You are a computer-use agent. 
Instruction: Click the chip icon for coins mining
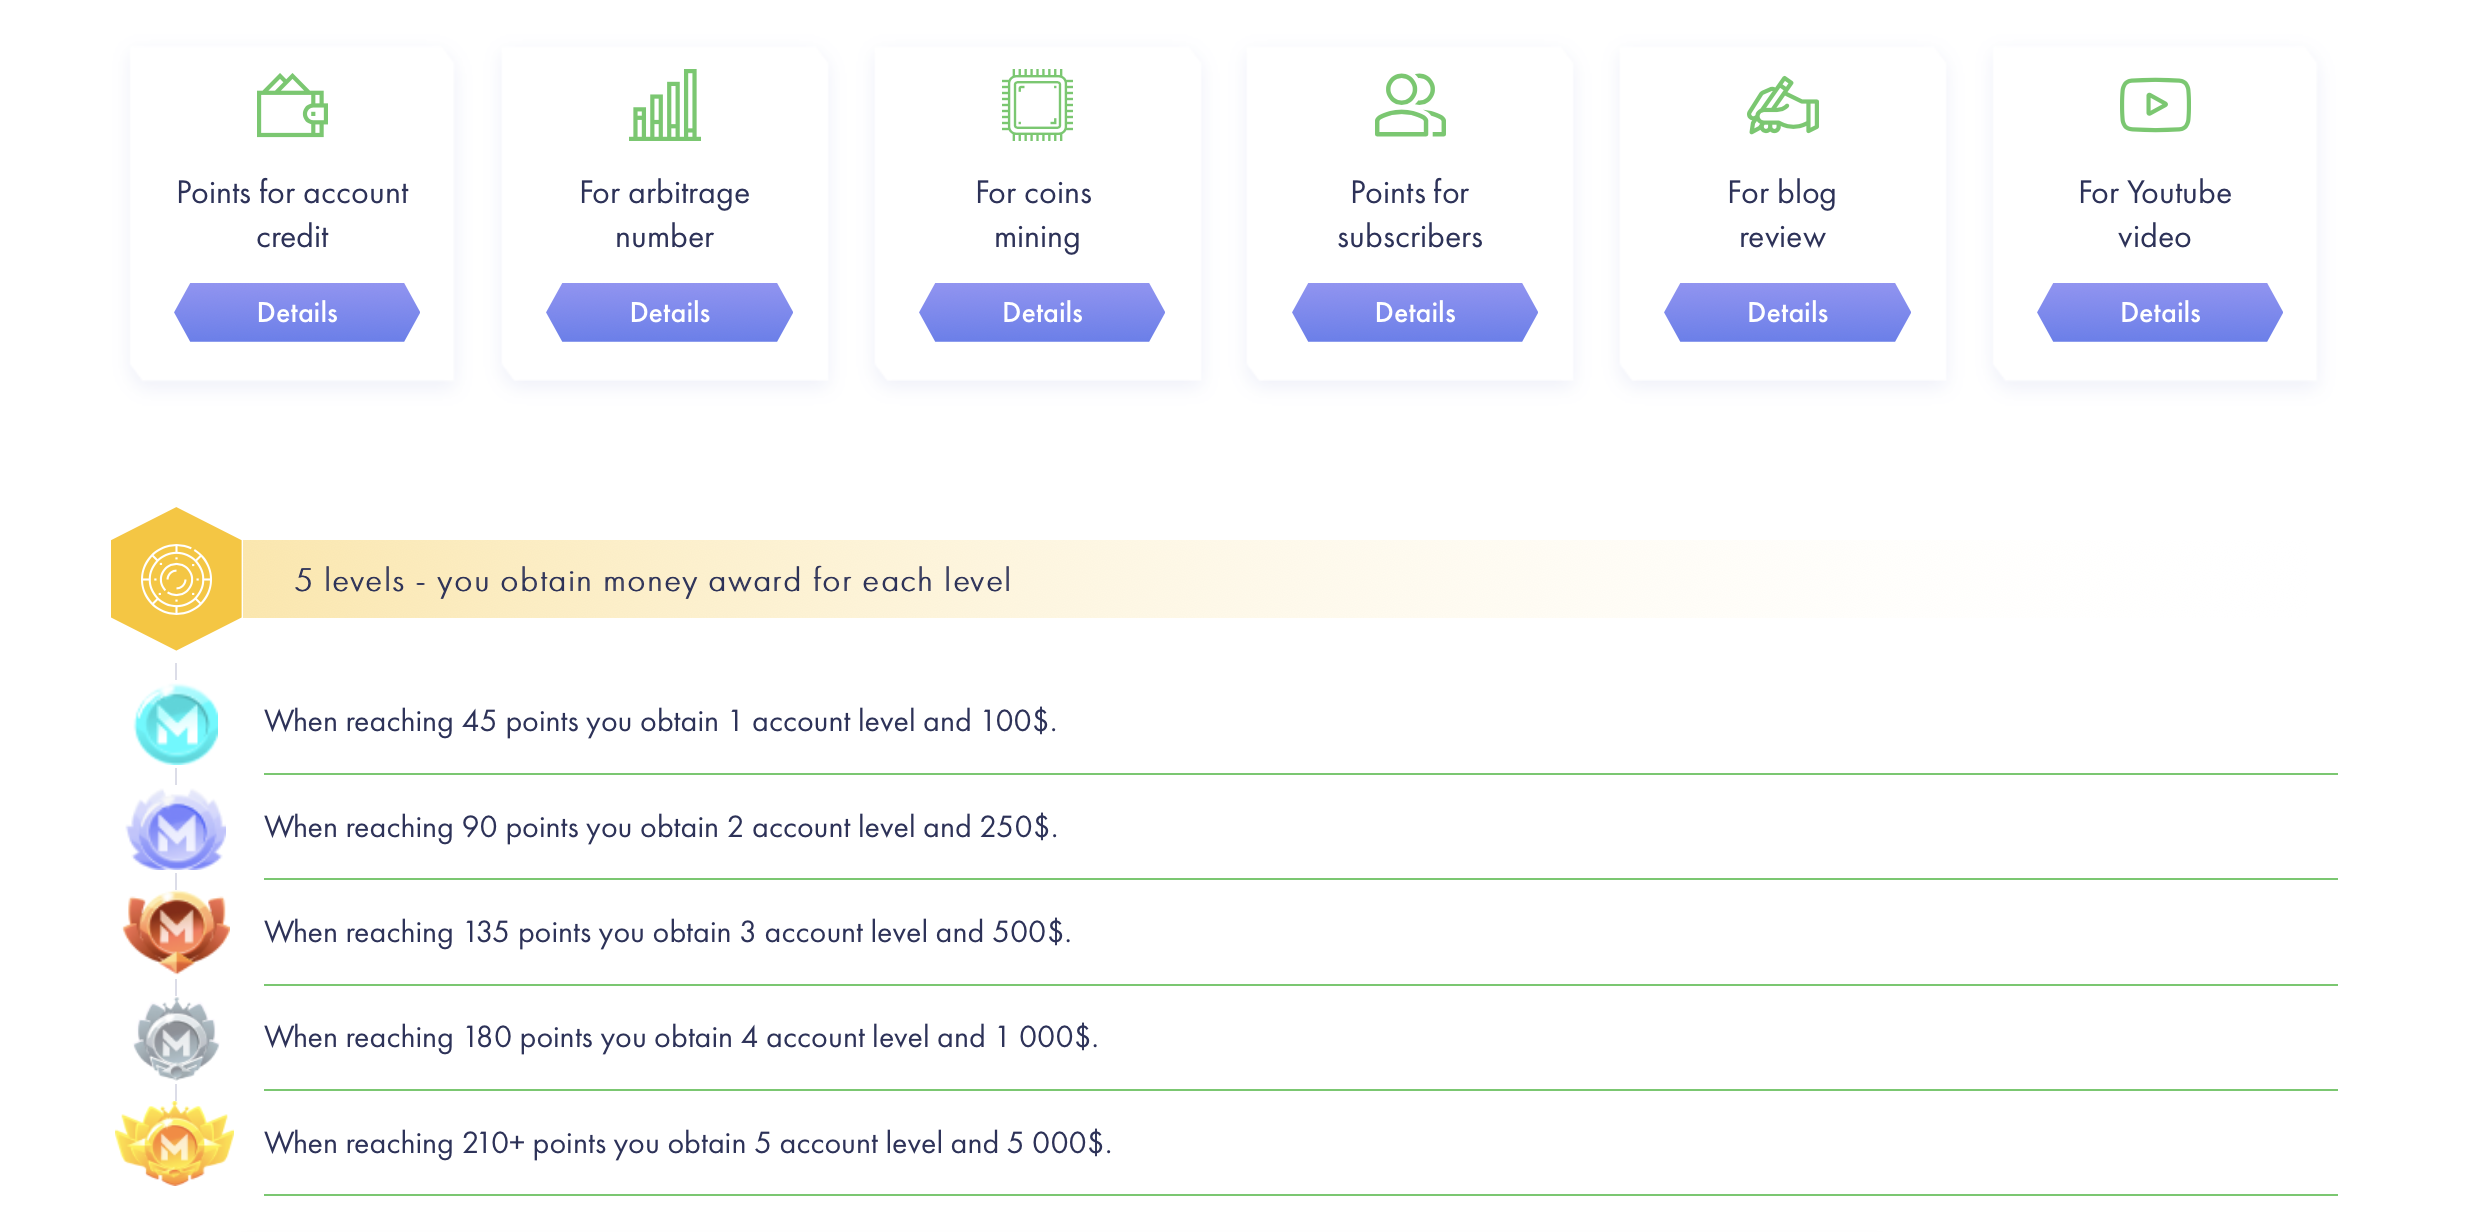point(1037,105)
